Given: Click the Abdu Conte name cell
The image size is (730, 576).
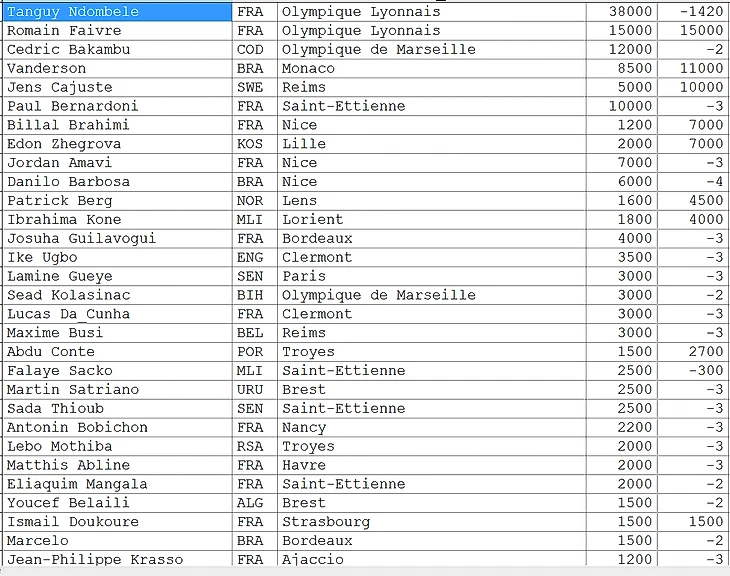Looking at the screenshot, I should click(x=117, y=352).
